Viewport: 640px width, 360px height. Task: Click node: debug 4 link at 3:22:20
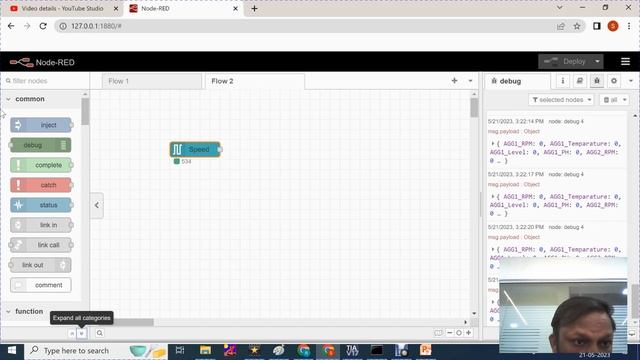[x=566, y=227]
